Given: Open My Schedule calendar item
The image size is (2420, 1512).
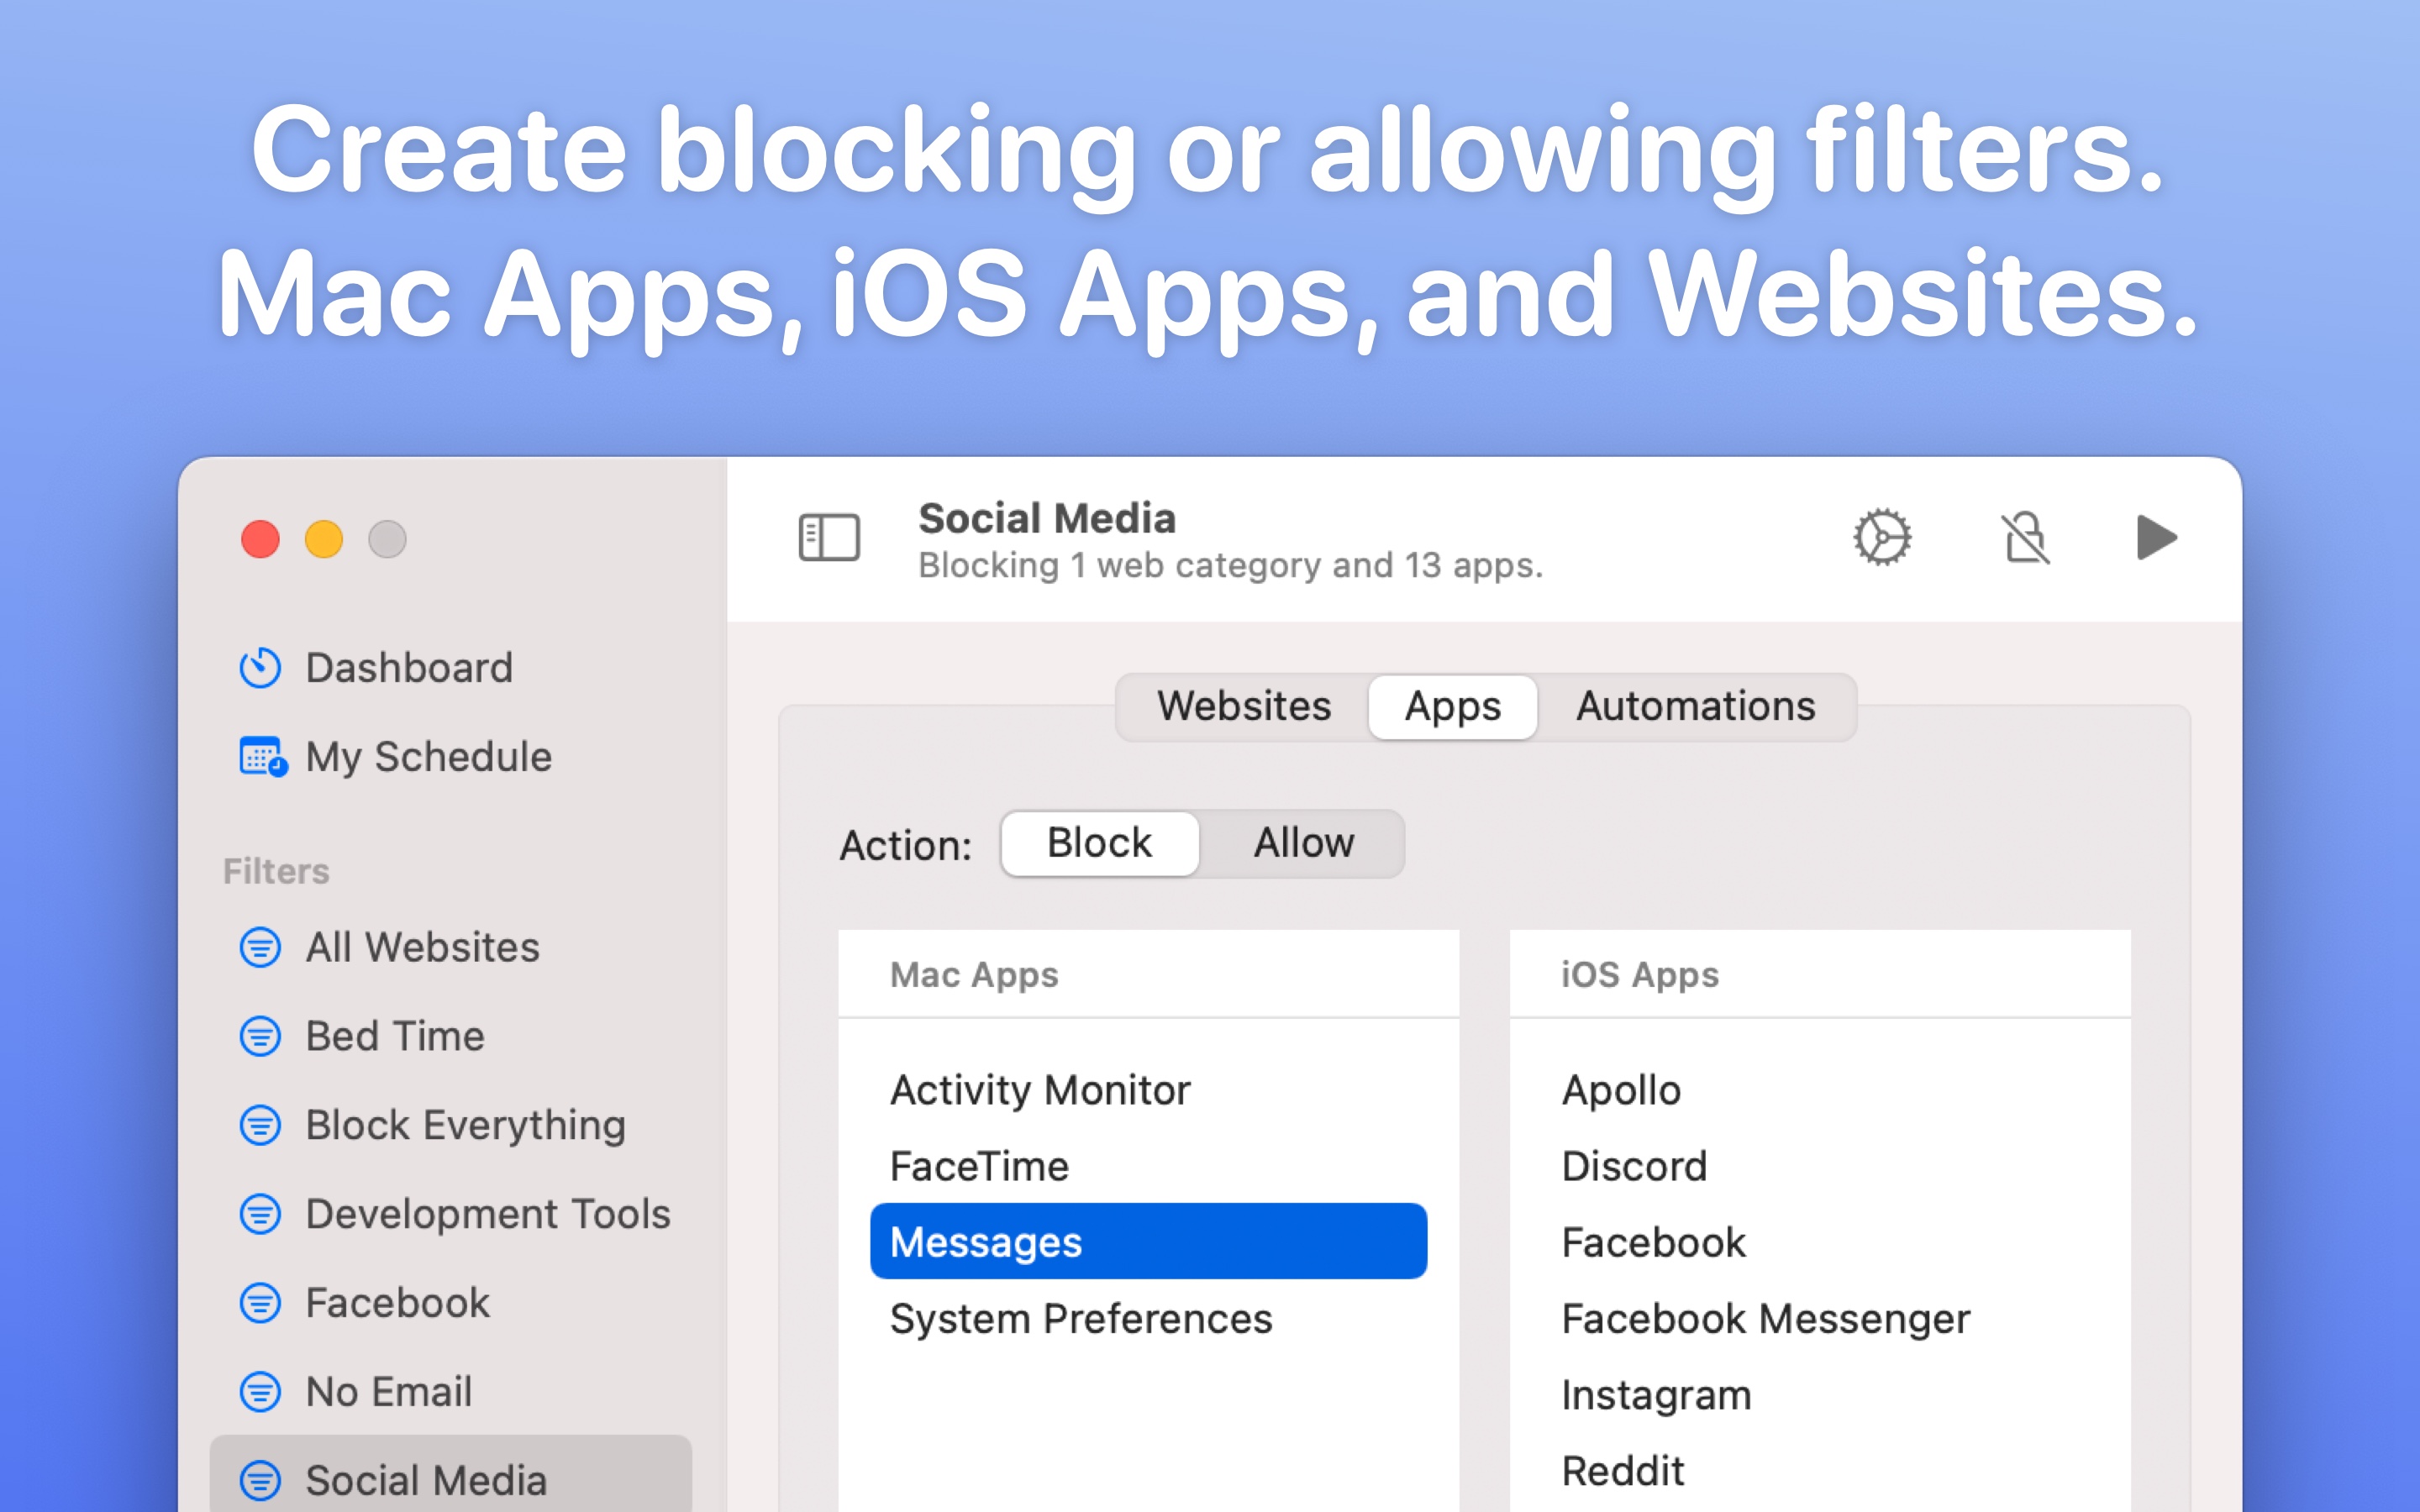Looking at the screenshot, I should click(x=427, y=756).
